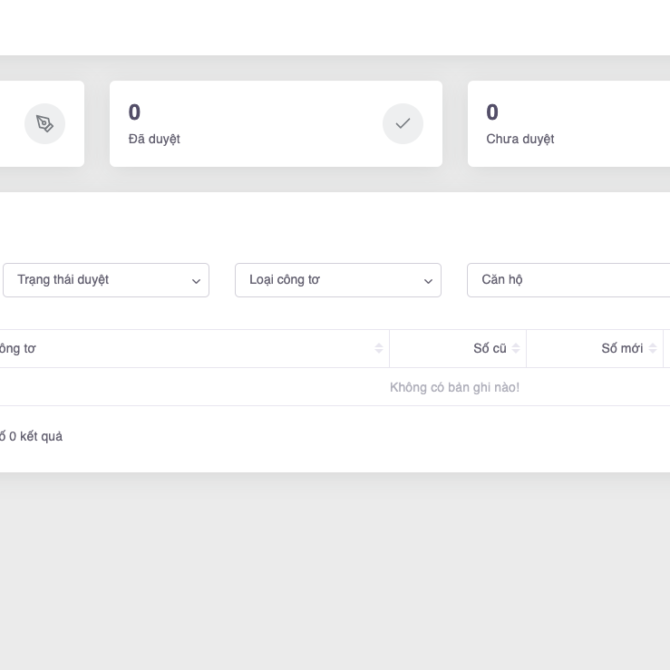Image resolution: width=670 pixels, height=670 pixels.
Task: Click the 0 count above Đã duyệt
Action: point(134,112)
